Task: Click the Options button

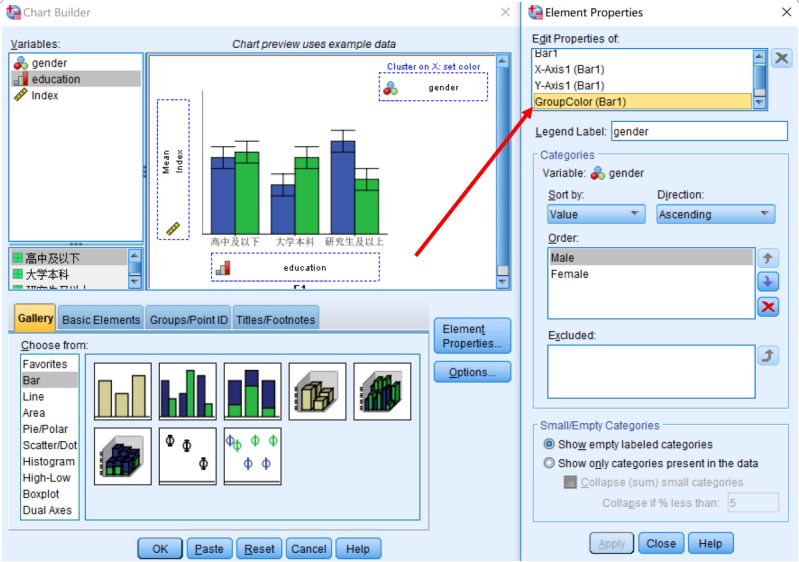Action: pos(472,372)
